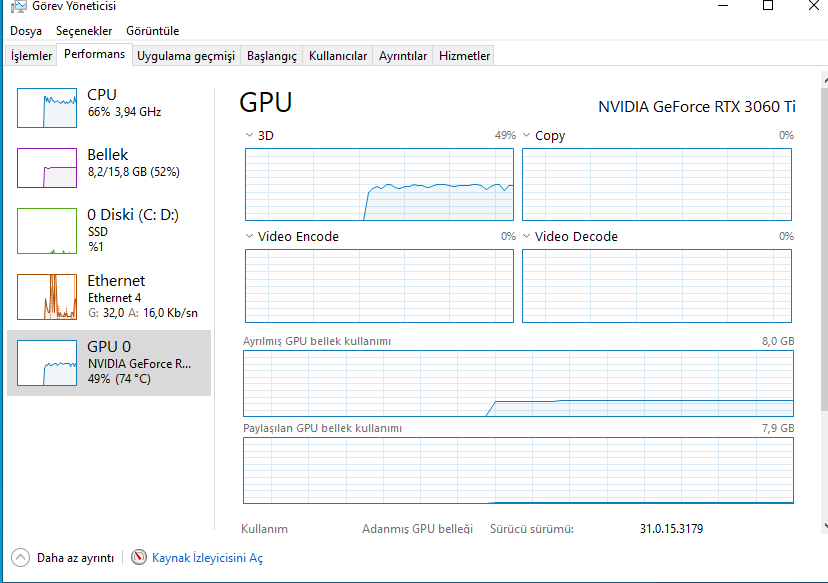Switch to the Başlangıç tab
The width and height of the screenshot is (828, 583).
272,56
